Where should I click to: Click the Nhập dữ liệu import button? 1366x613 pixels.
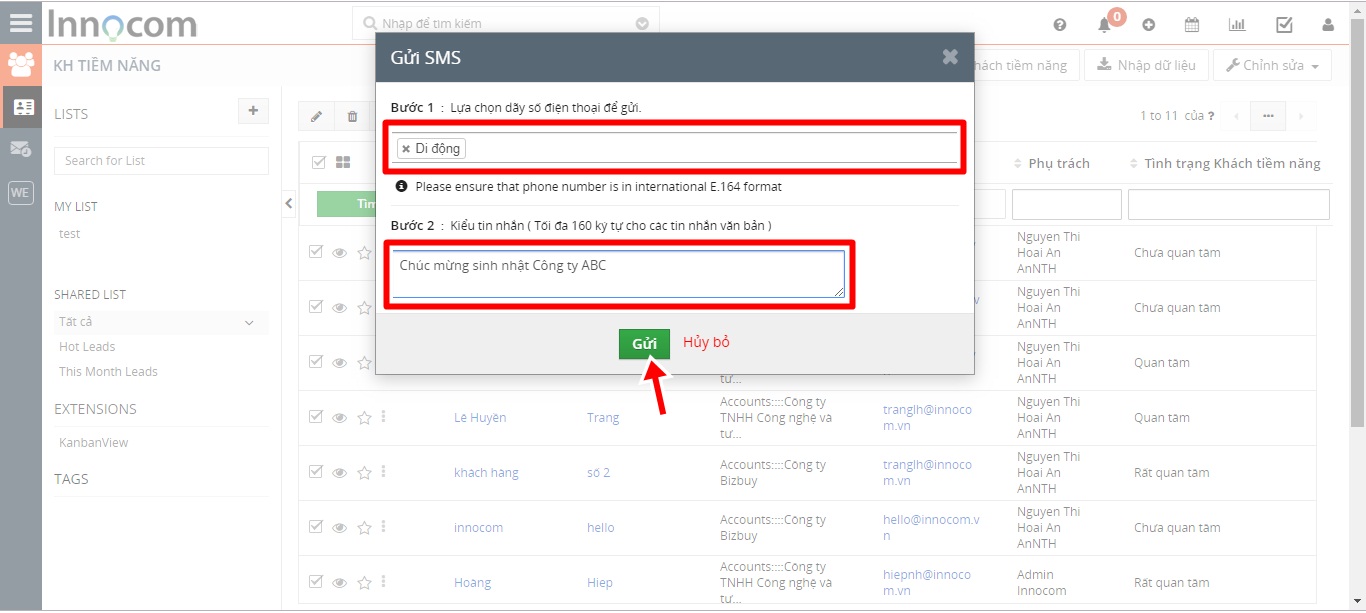(x=1146, y=65)
